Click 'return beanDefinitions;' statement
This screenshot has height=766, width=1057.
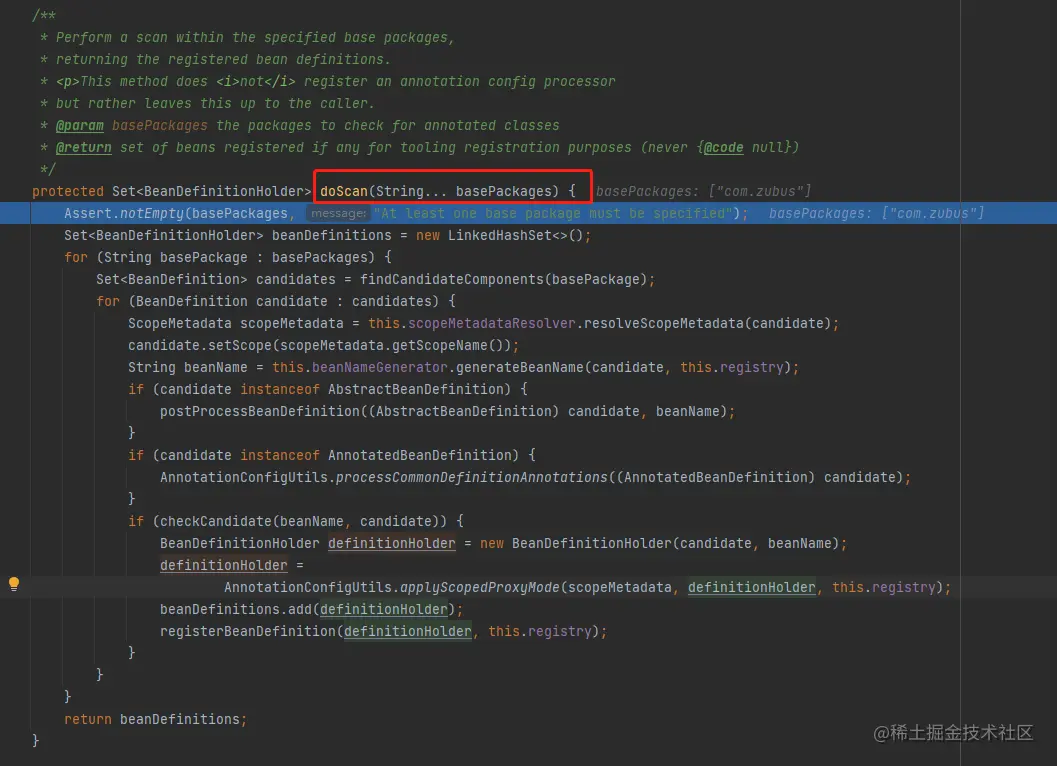(156, 719)
